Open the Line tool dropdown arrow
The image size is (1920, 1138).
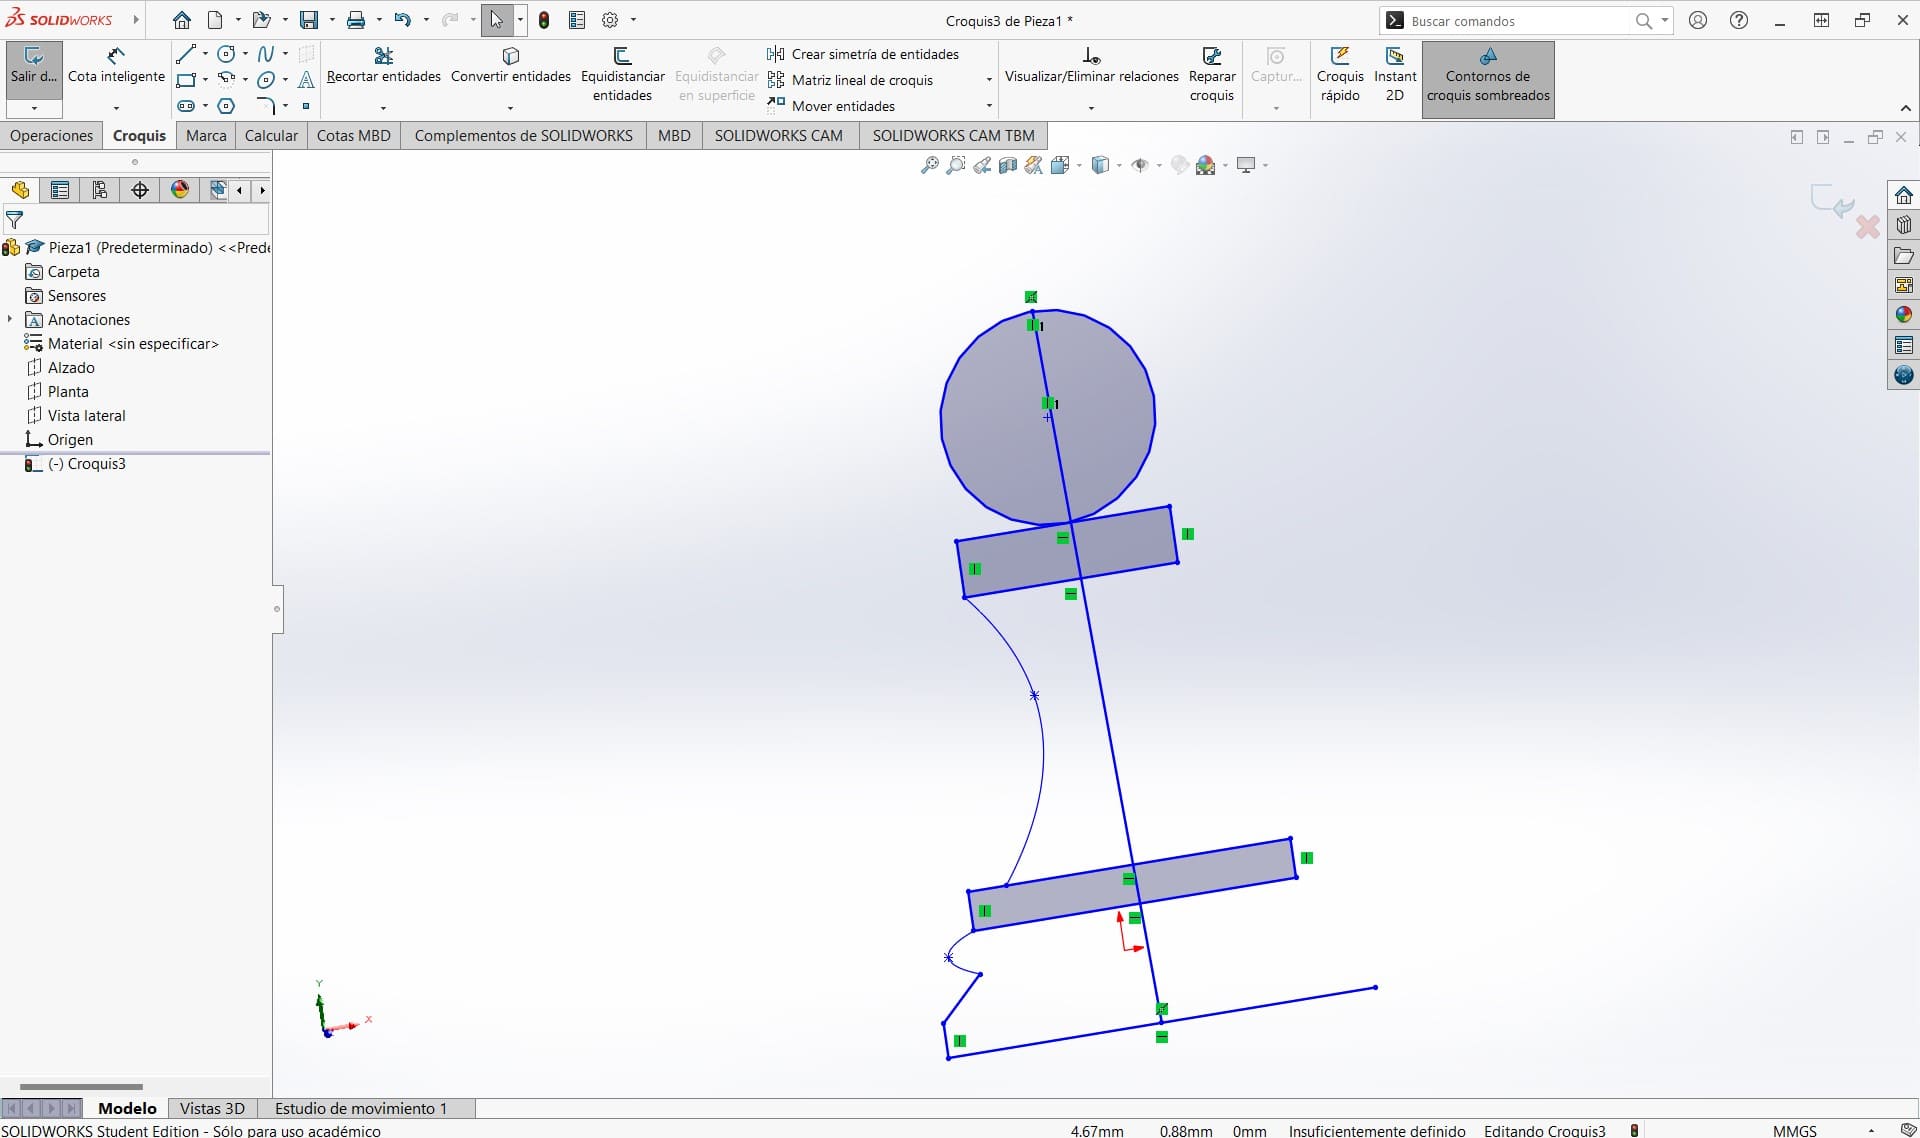[x=205, y=54]
